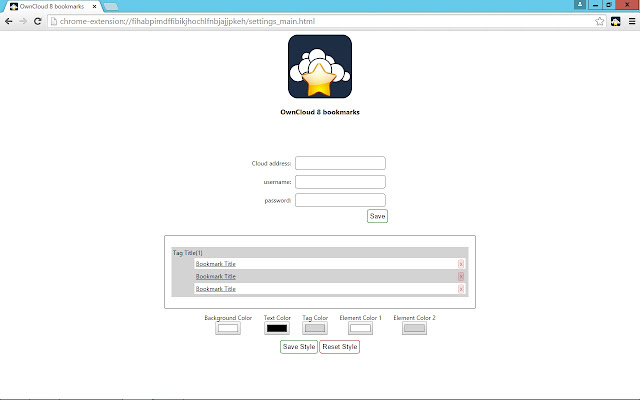Select the OwnCloud 8 bookmarks tab
Viewport: 640px width, 400px height.
tap(52, 7)
